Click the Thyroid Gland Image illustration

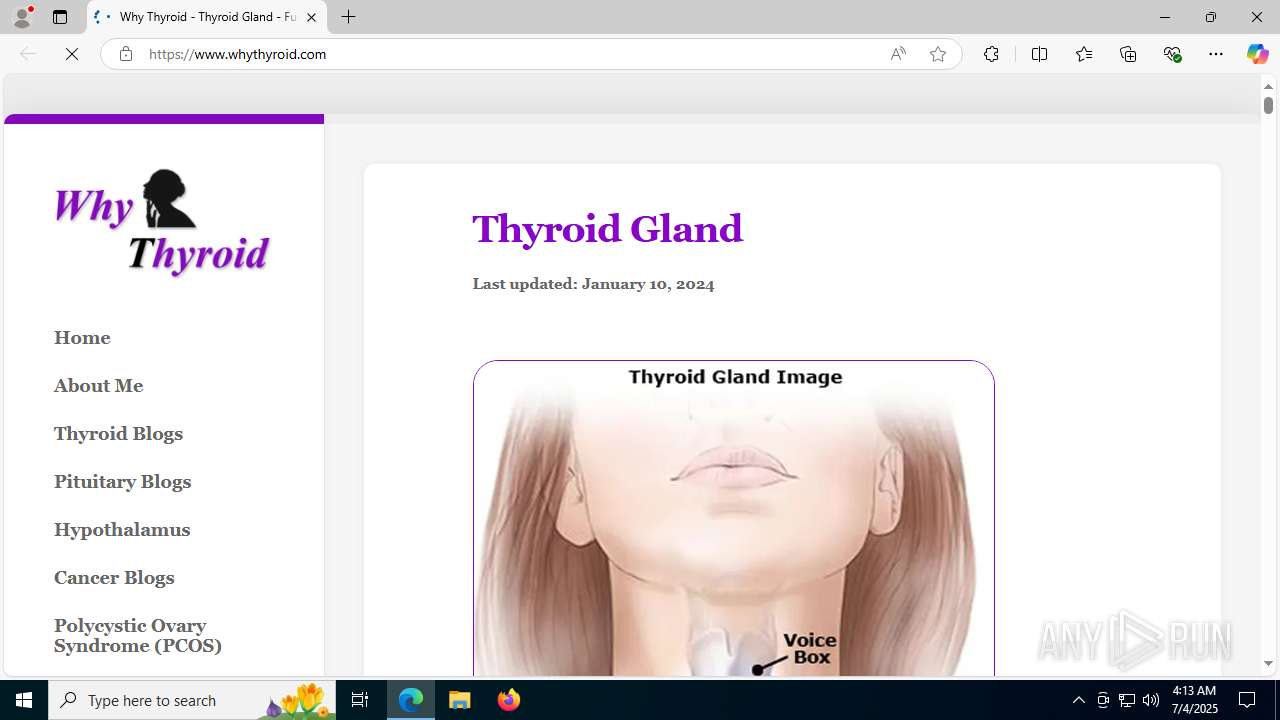click(x=734, y=518)
